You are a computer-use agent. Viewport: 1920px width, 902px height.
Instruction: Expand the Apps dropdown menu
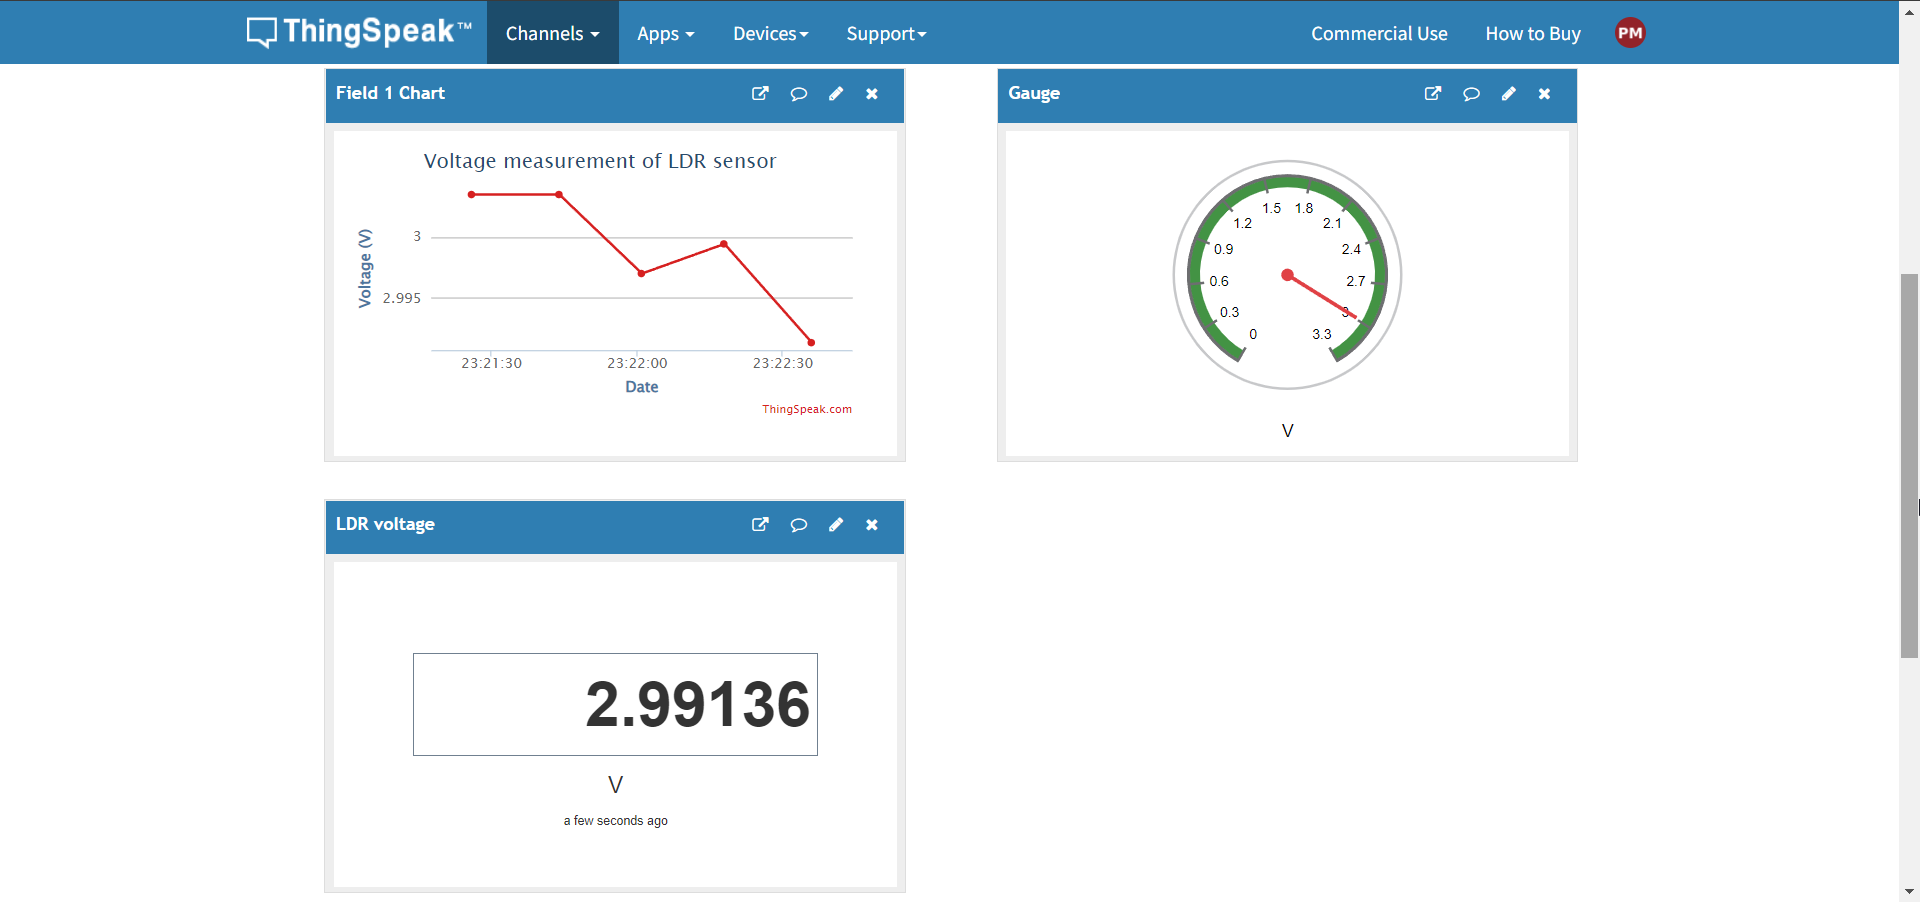[x=665, y=33]
